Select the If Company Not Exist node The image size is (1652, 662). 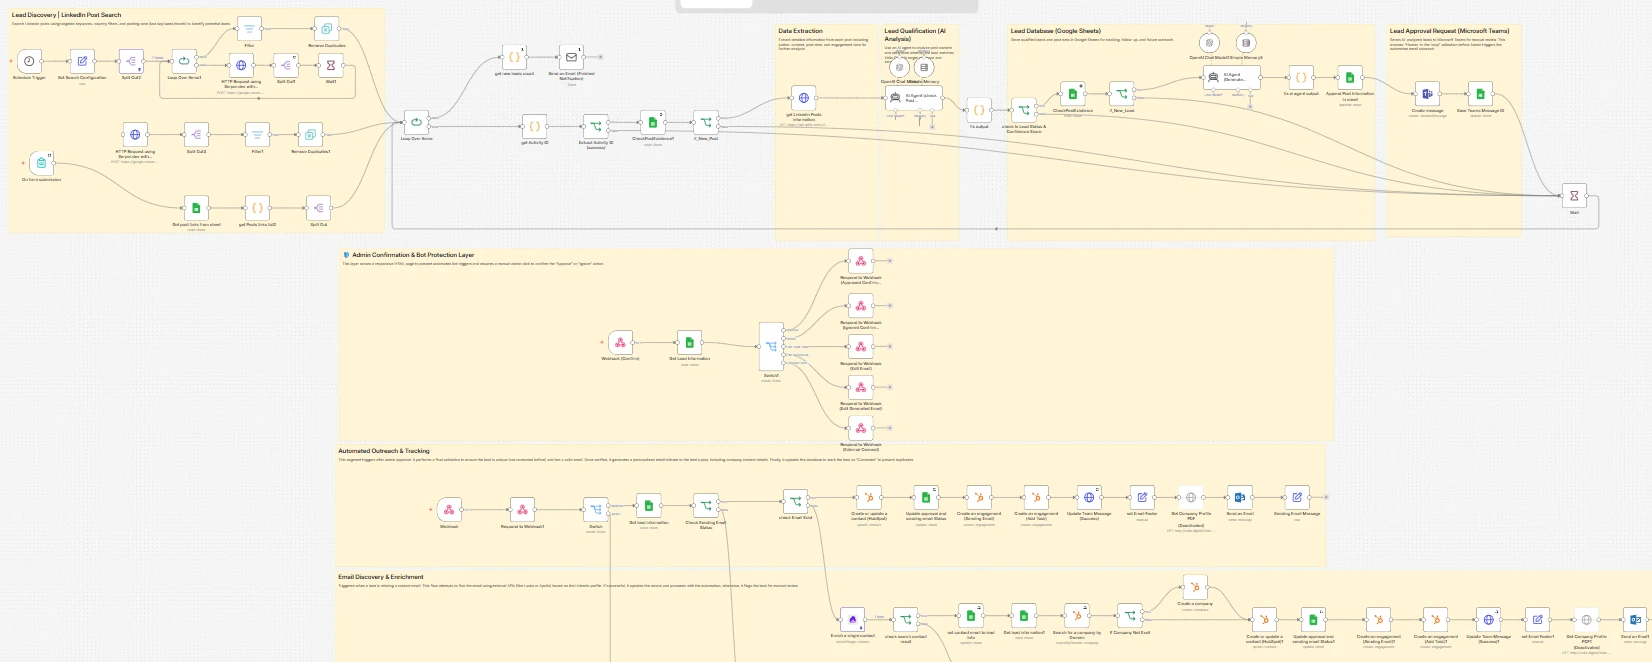(x=1130, y=616)
